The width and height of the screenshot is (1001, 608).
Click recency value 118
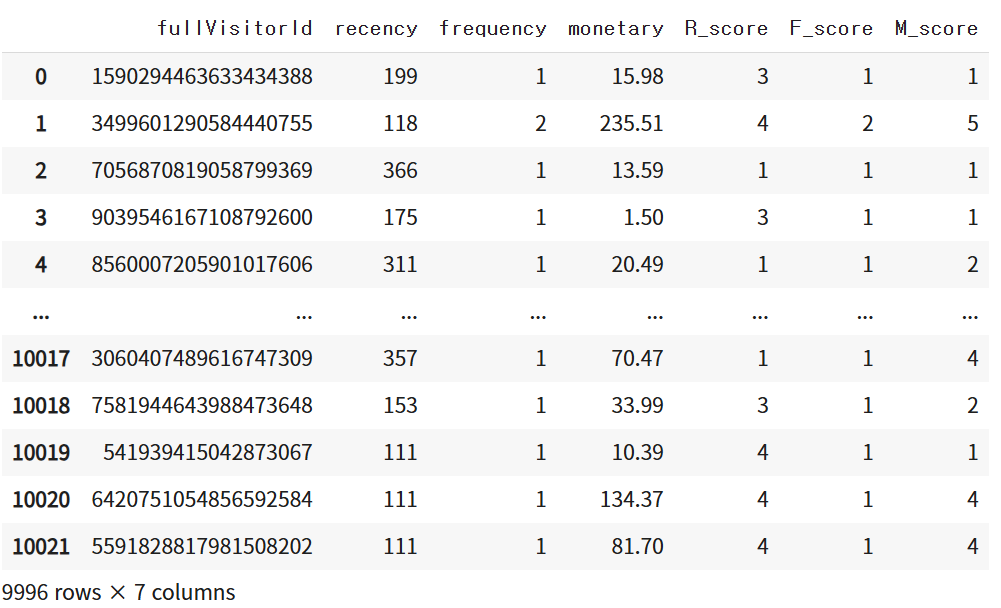(x=400, y=123)
